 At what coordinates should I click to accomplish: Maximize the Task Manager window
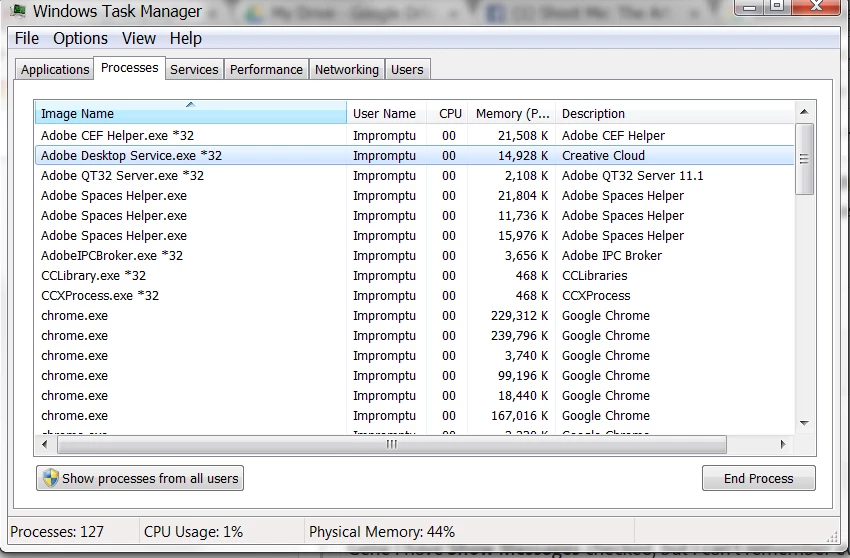[x=777, y=7]
